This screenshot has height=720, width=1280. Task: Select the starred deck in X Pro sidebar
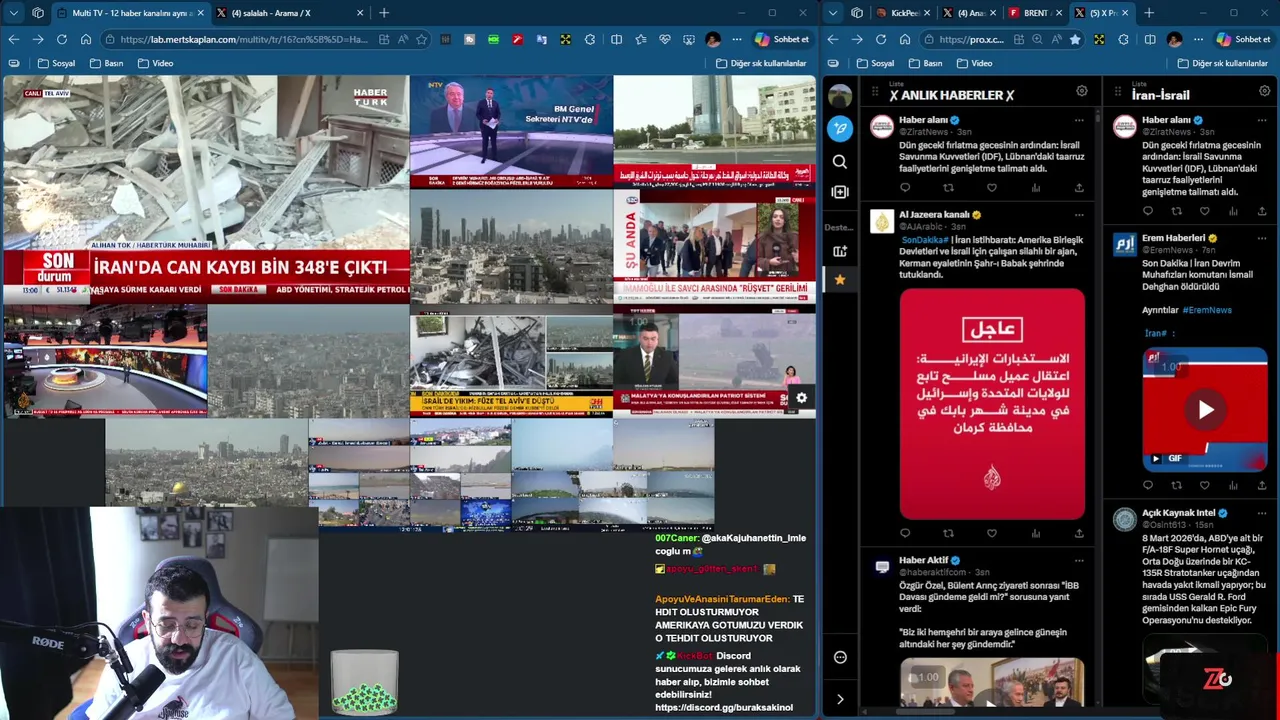coord(840,279)
